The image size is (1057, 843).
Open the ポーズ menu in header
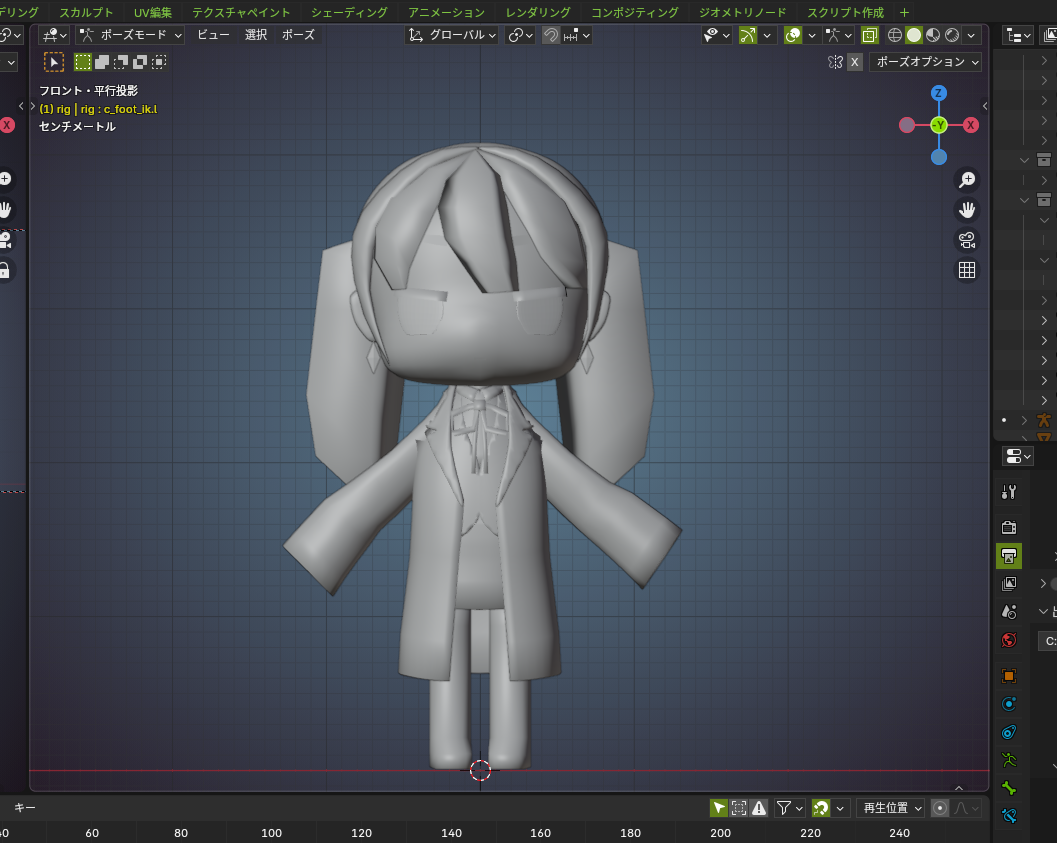click(x=298, y=35)
